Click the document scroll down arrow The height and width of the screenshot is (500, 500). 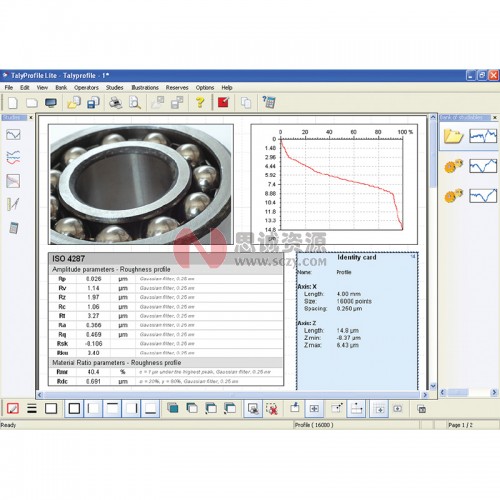pos(433,386)
